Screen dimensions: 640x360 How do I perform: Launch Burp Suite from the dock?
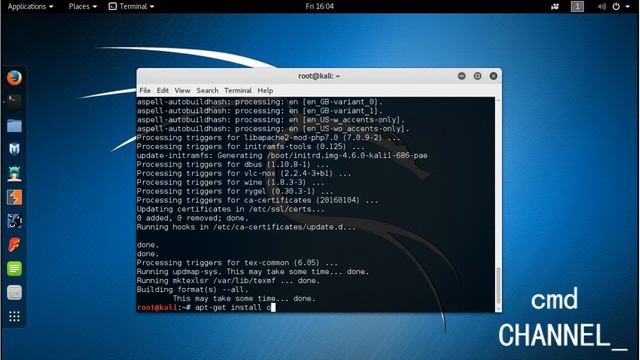pos(14,197)
